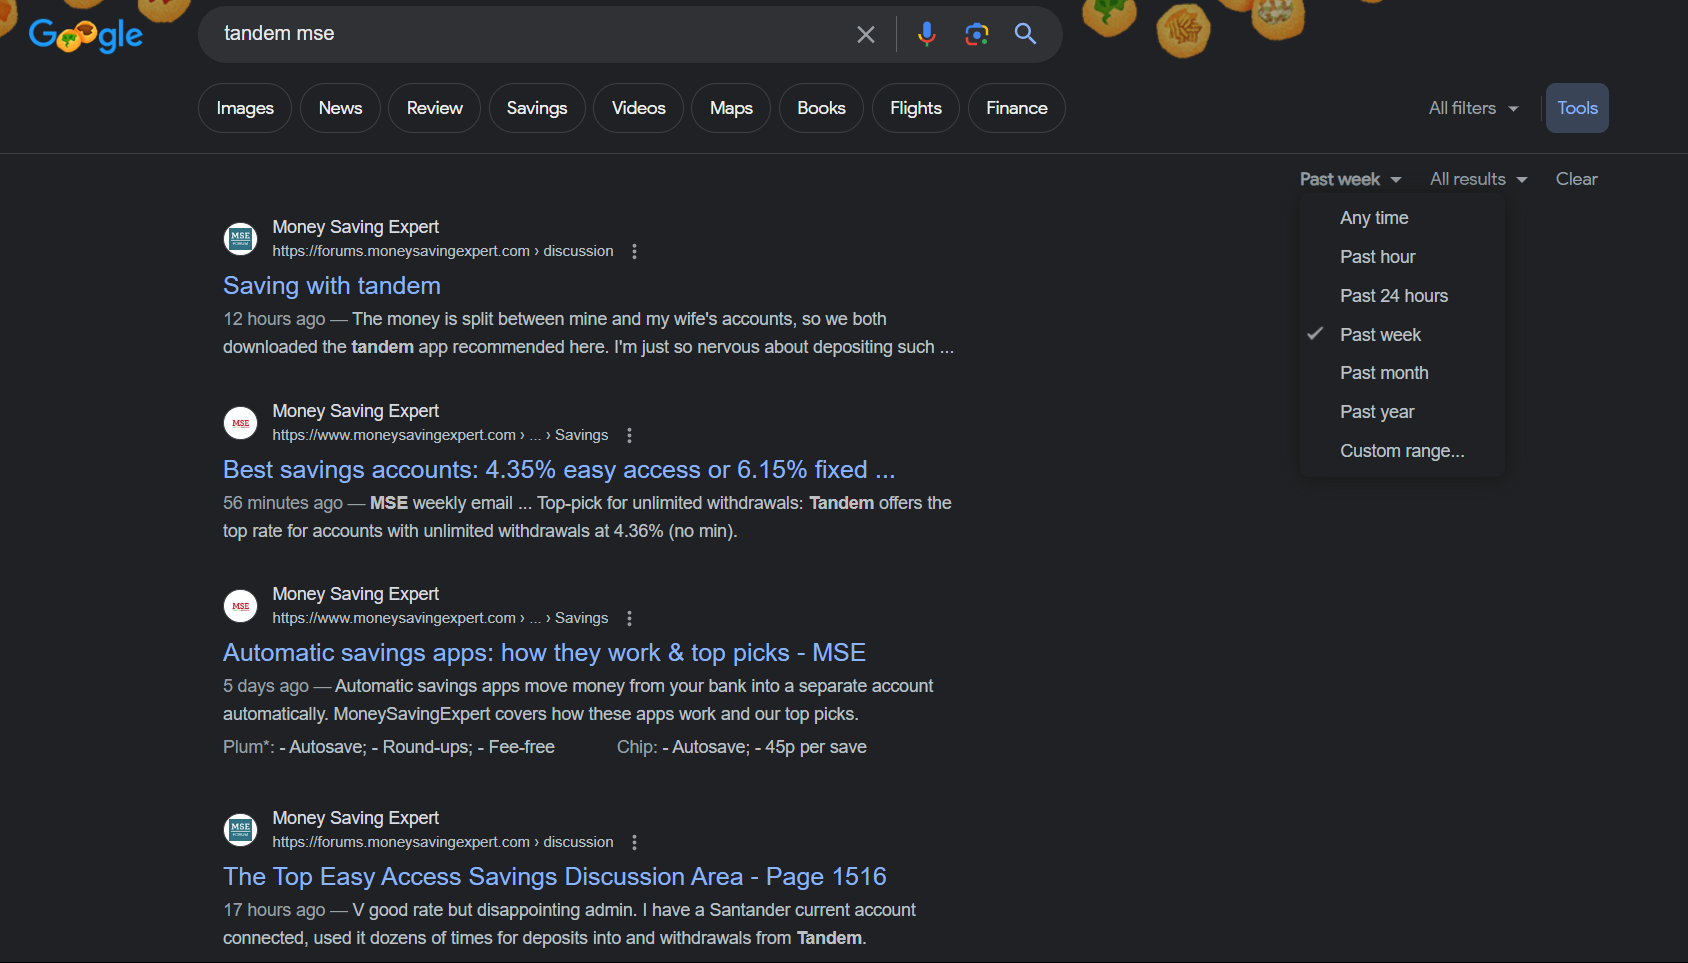Switch to Finance results tab
The width and height of the screenshot is (1688, 963).
coord(1017,108)
